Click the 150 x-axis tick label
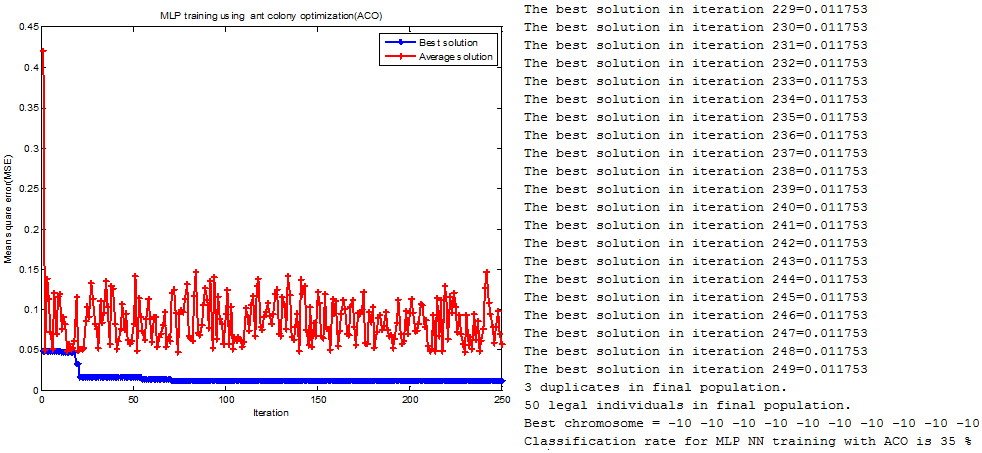982x453 pixels. (318, 399)
